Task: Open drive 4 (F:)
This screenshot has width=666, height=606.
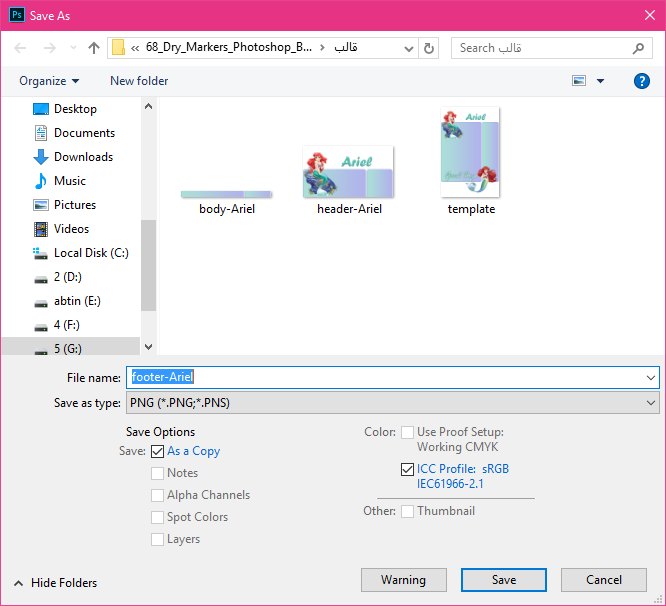Action: click(x=67, y=325)
